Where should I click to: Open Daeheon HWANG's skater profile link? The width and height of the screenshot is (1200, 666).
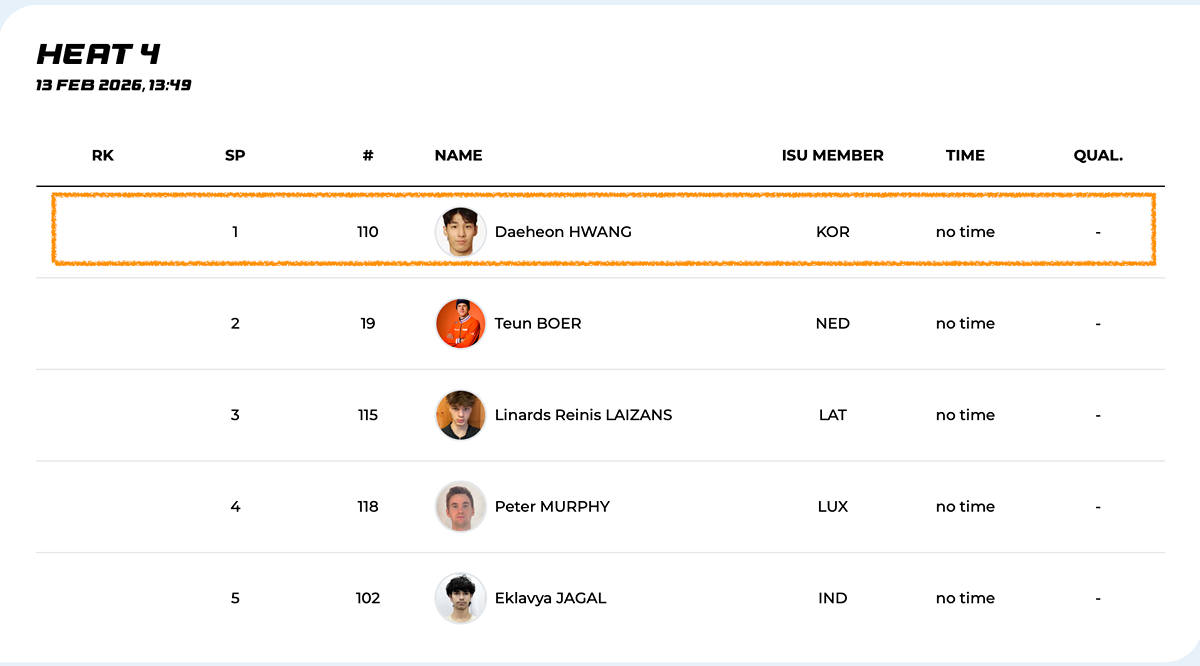563,232
